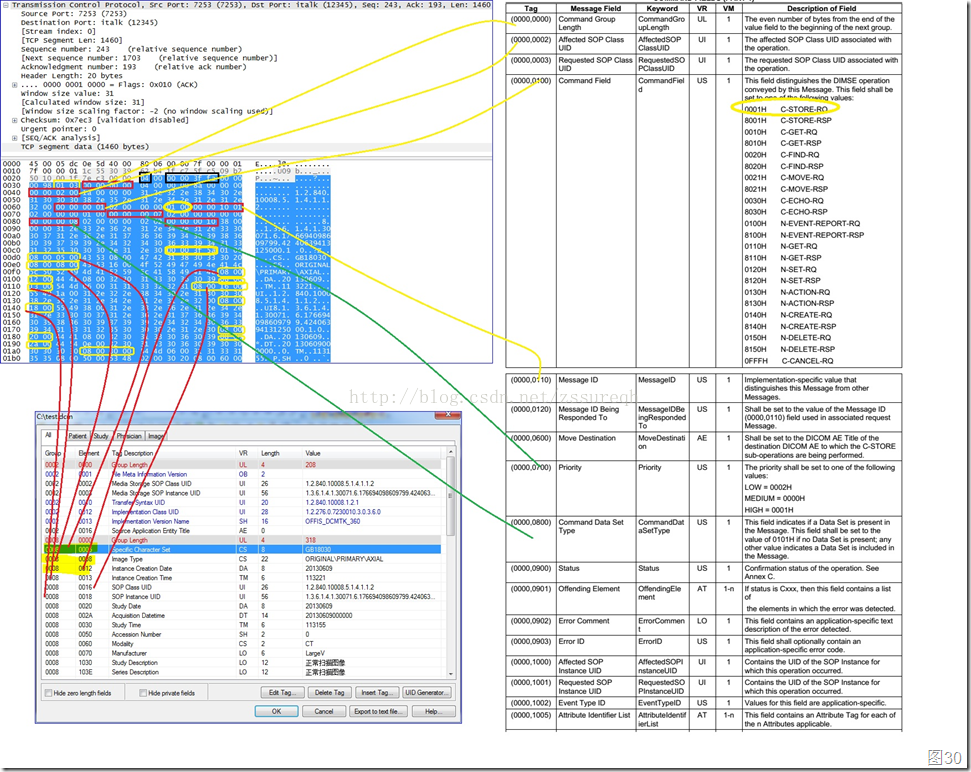
Task: Click the 'C-ECHO-RQ' table entry
Action: pos(803,201)
